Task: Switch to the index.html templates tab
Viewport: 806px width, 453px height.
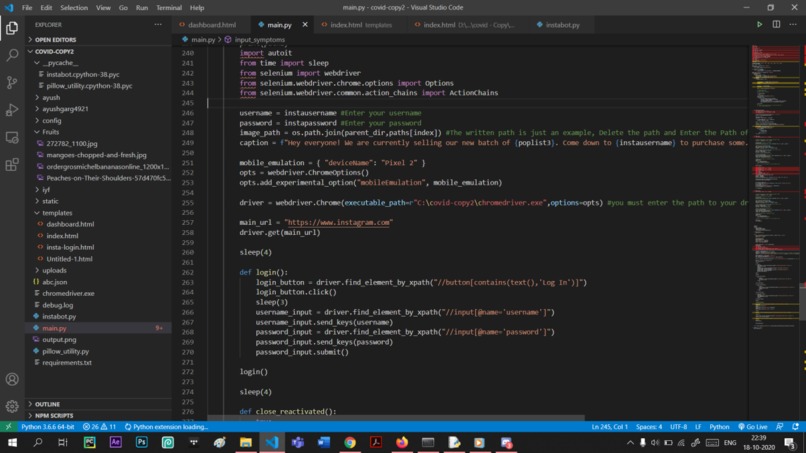Action: 360,25
